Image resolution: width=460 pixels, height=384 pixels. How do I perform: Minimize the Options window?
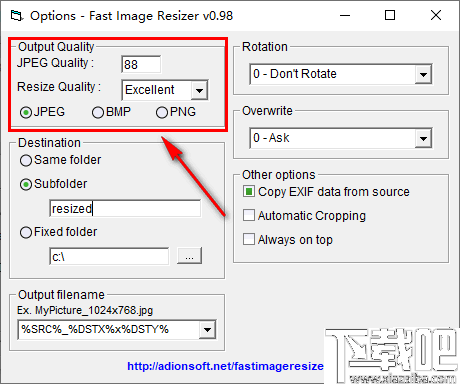pos(345,15)
